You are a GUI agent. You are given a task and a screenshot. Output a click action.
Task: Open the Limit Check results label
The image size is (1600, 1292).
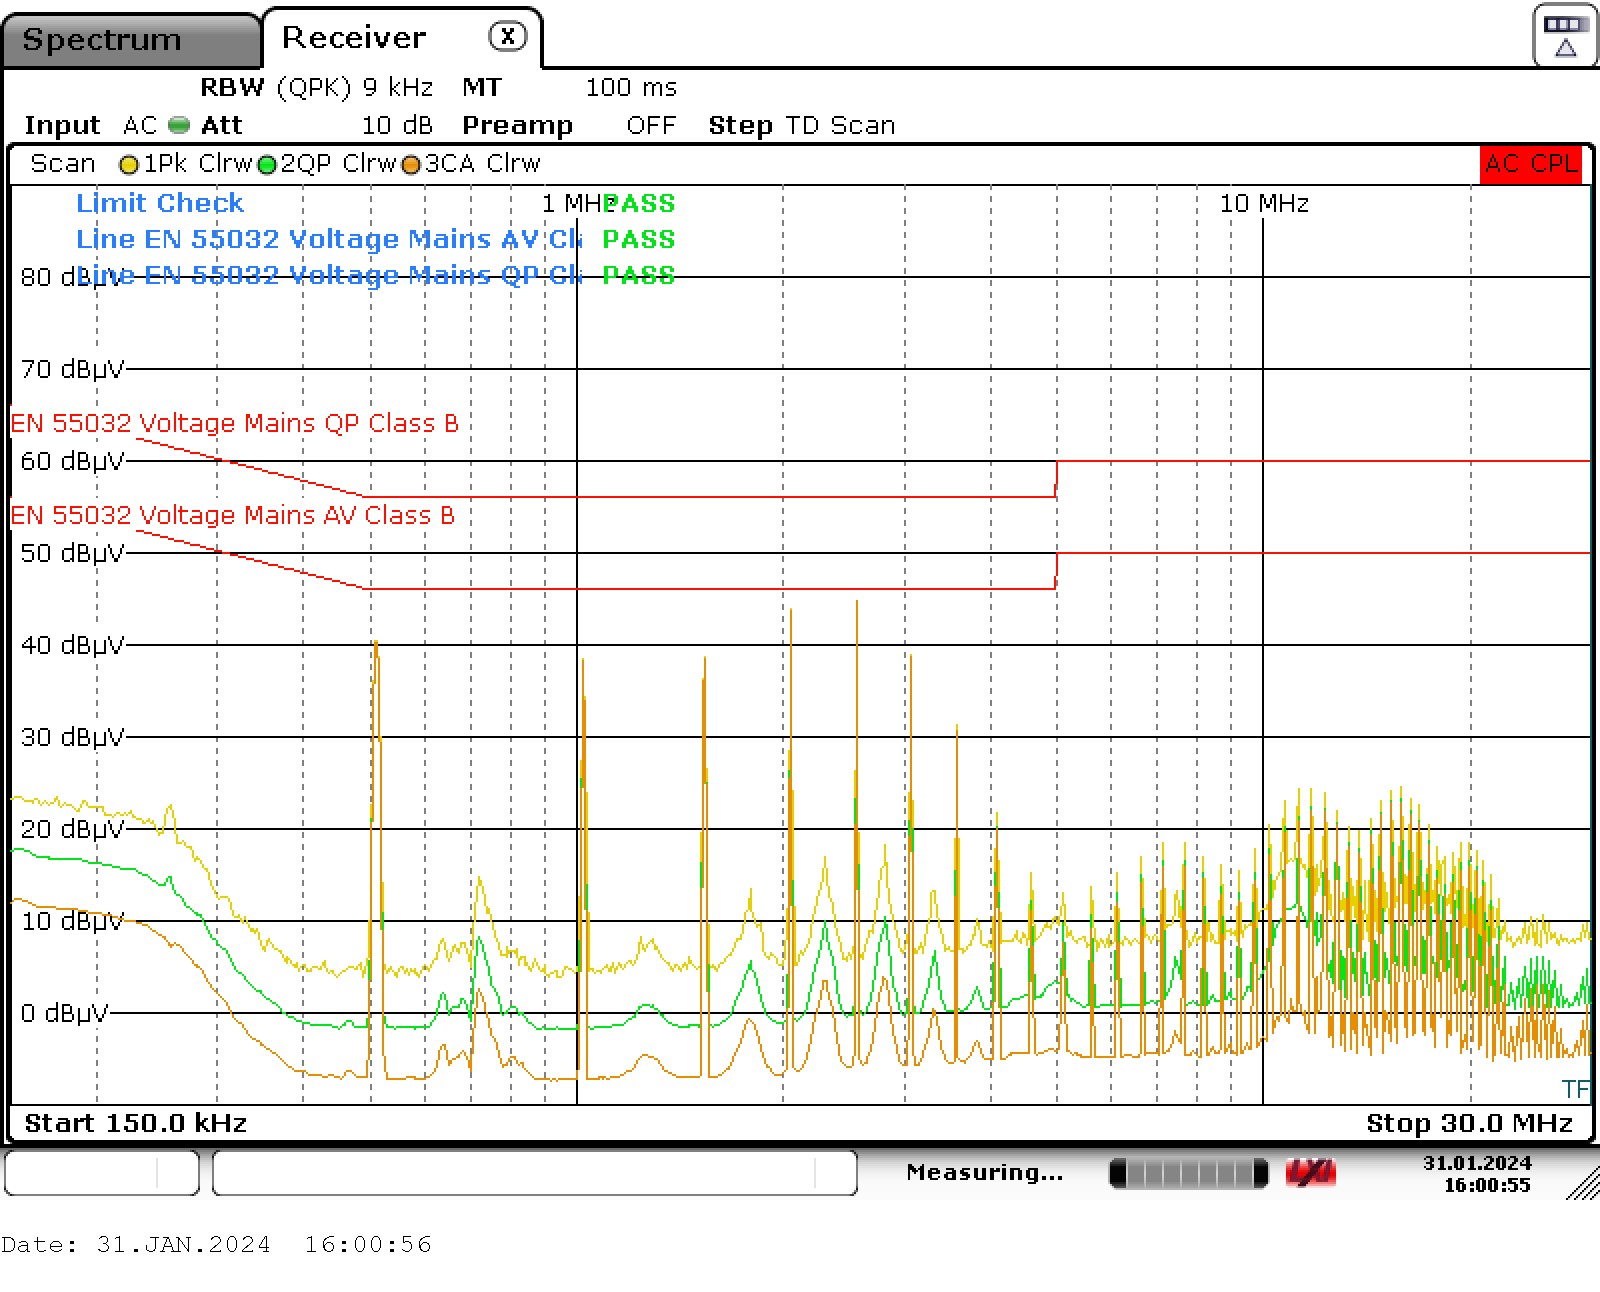click(x=160, y=203)
